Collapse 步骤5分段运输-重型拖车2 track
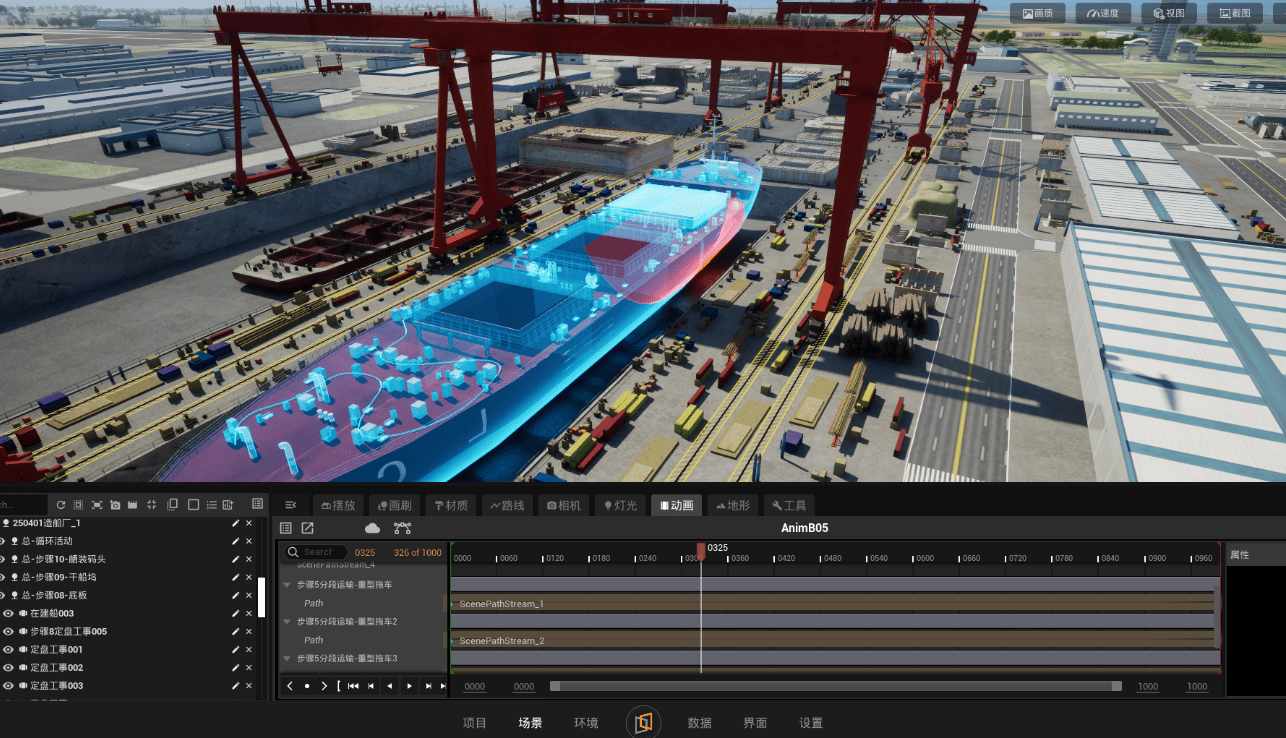 pos(288,622)
